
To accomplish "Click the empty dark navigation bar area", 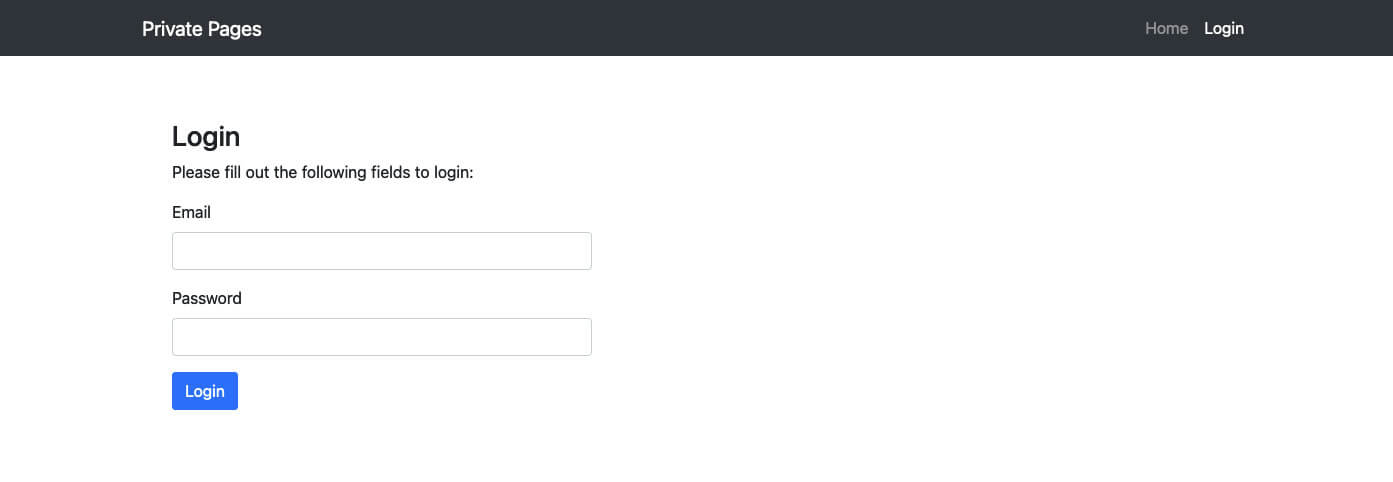I will point(700,28).
